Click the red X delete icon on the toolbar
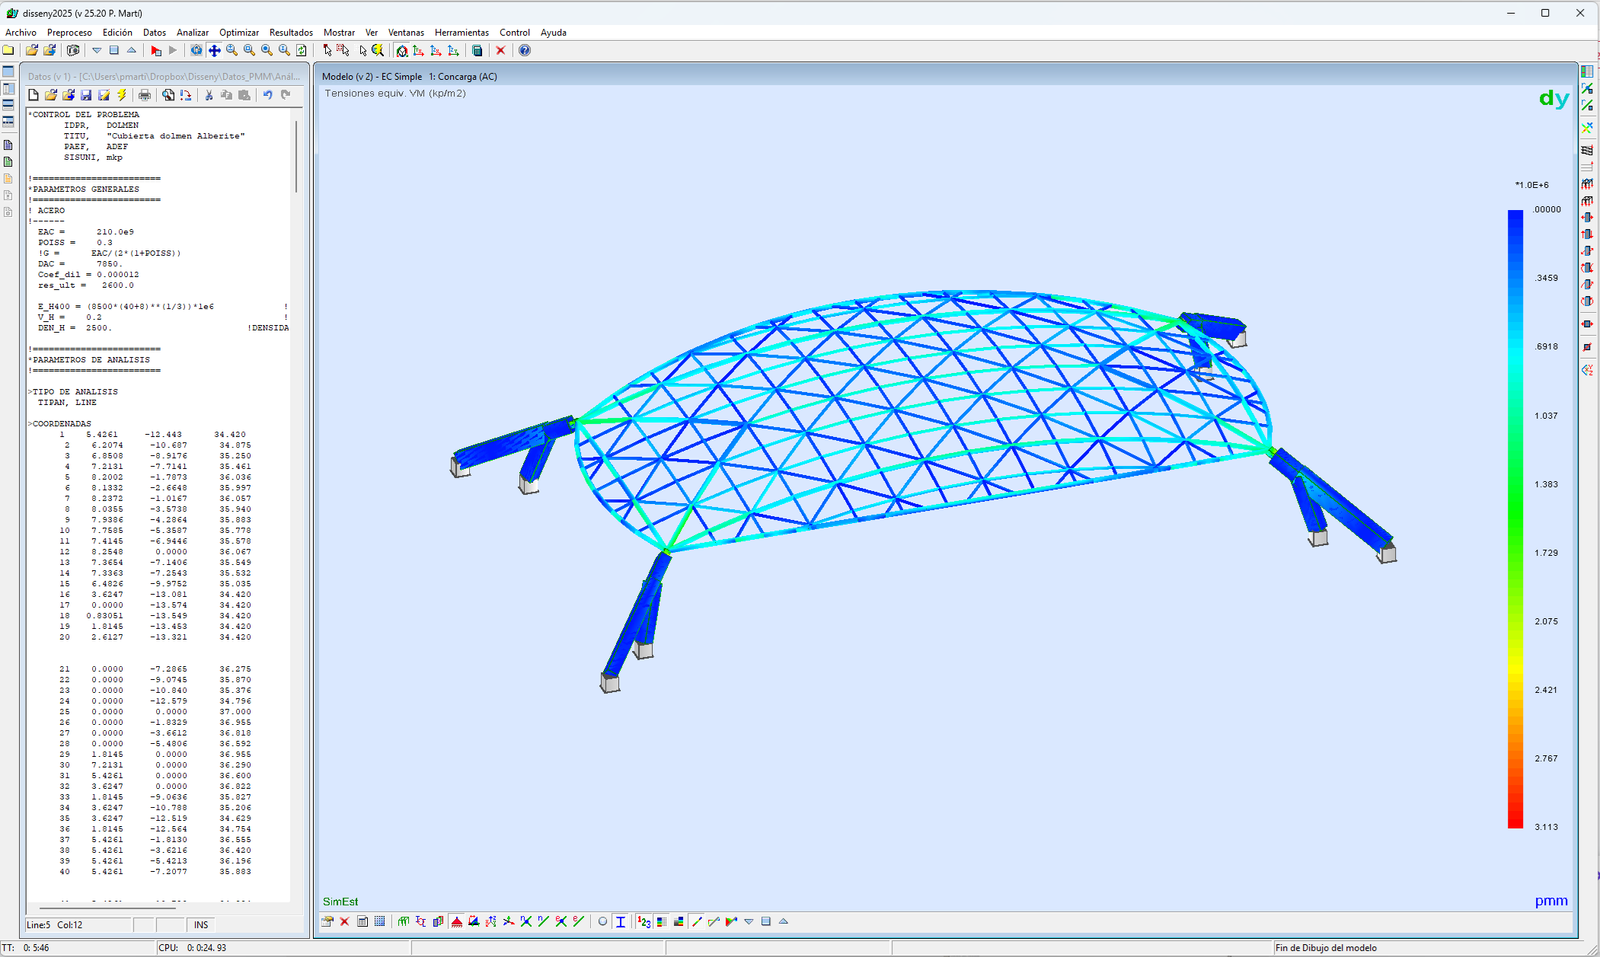This screenshot has width=1600, height=957. click(x=500, y=50)
